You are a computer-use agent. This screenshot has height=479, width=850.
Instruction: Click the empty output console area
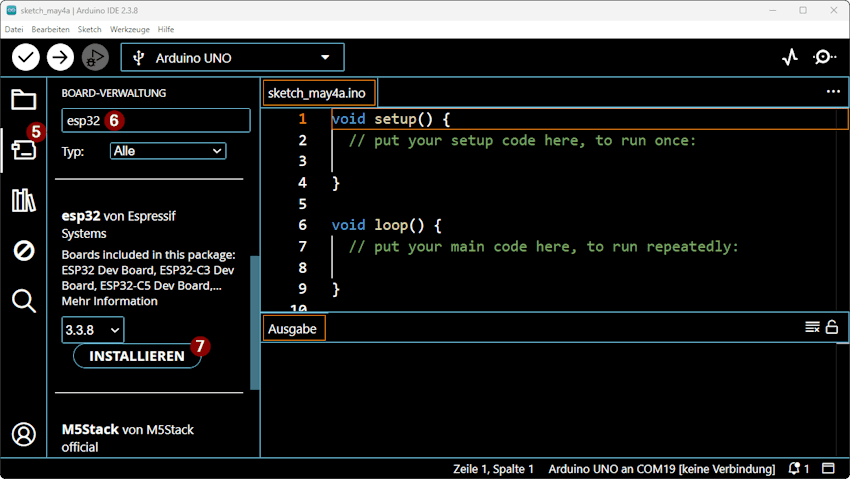(553, 400)
